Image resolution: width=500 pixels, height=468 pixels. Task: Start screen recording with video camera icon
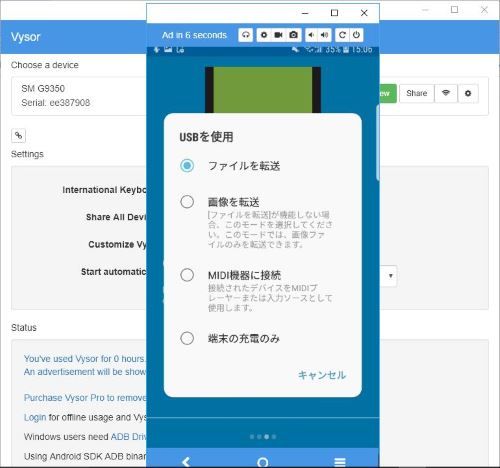pos(278,35)
